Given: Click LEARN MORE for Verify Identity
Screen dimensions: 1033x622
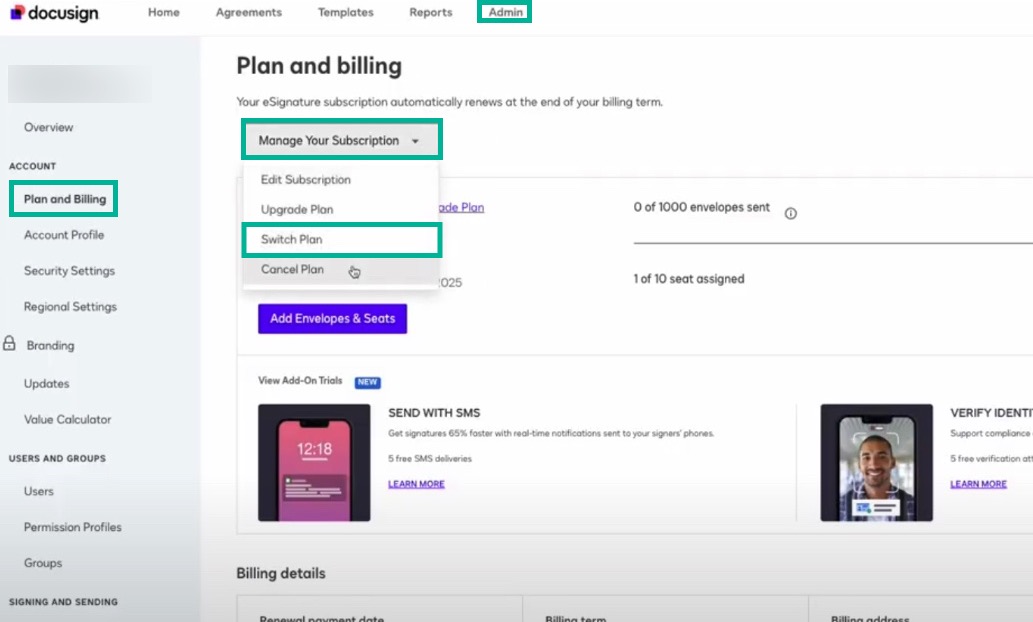Looking at the screenshot, I should (977, 483).
